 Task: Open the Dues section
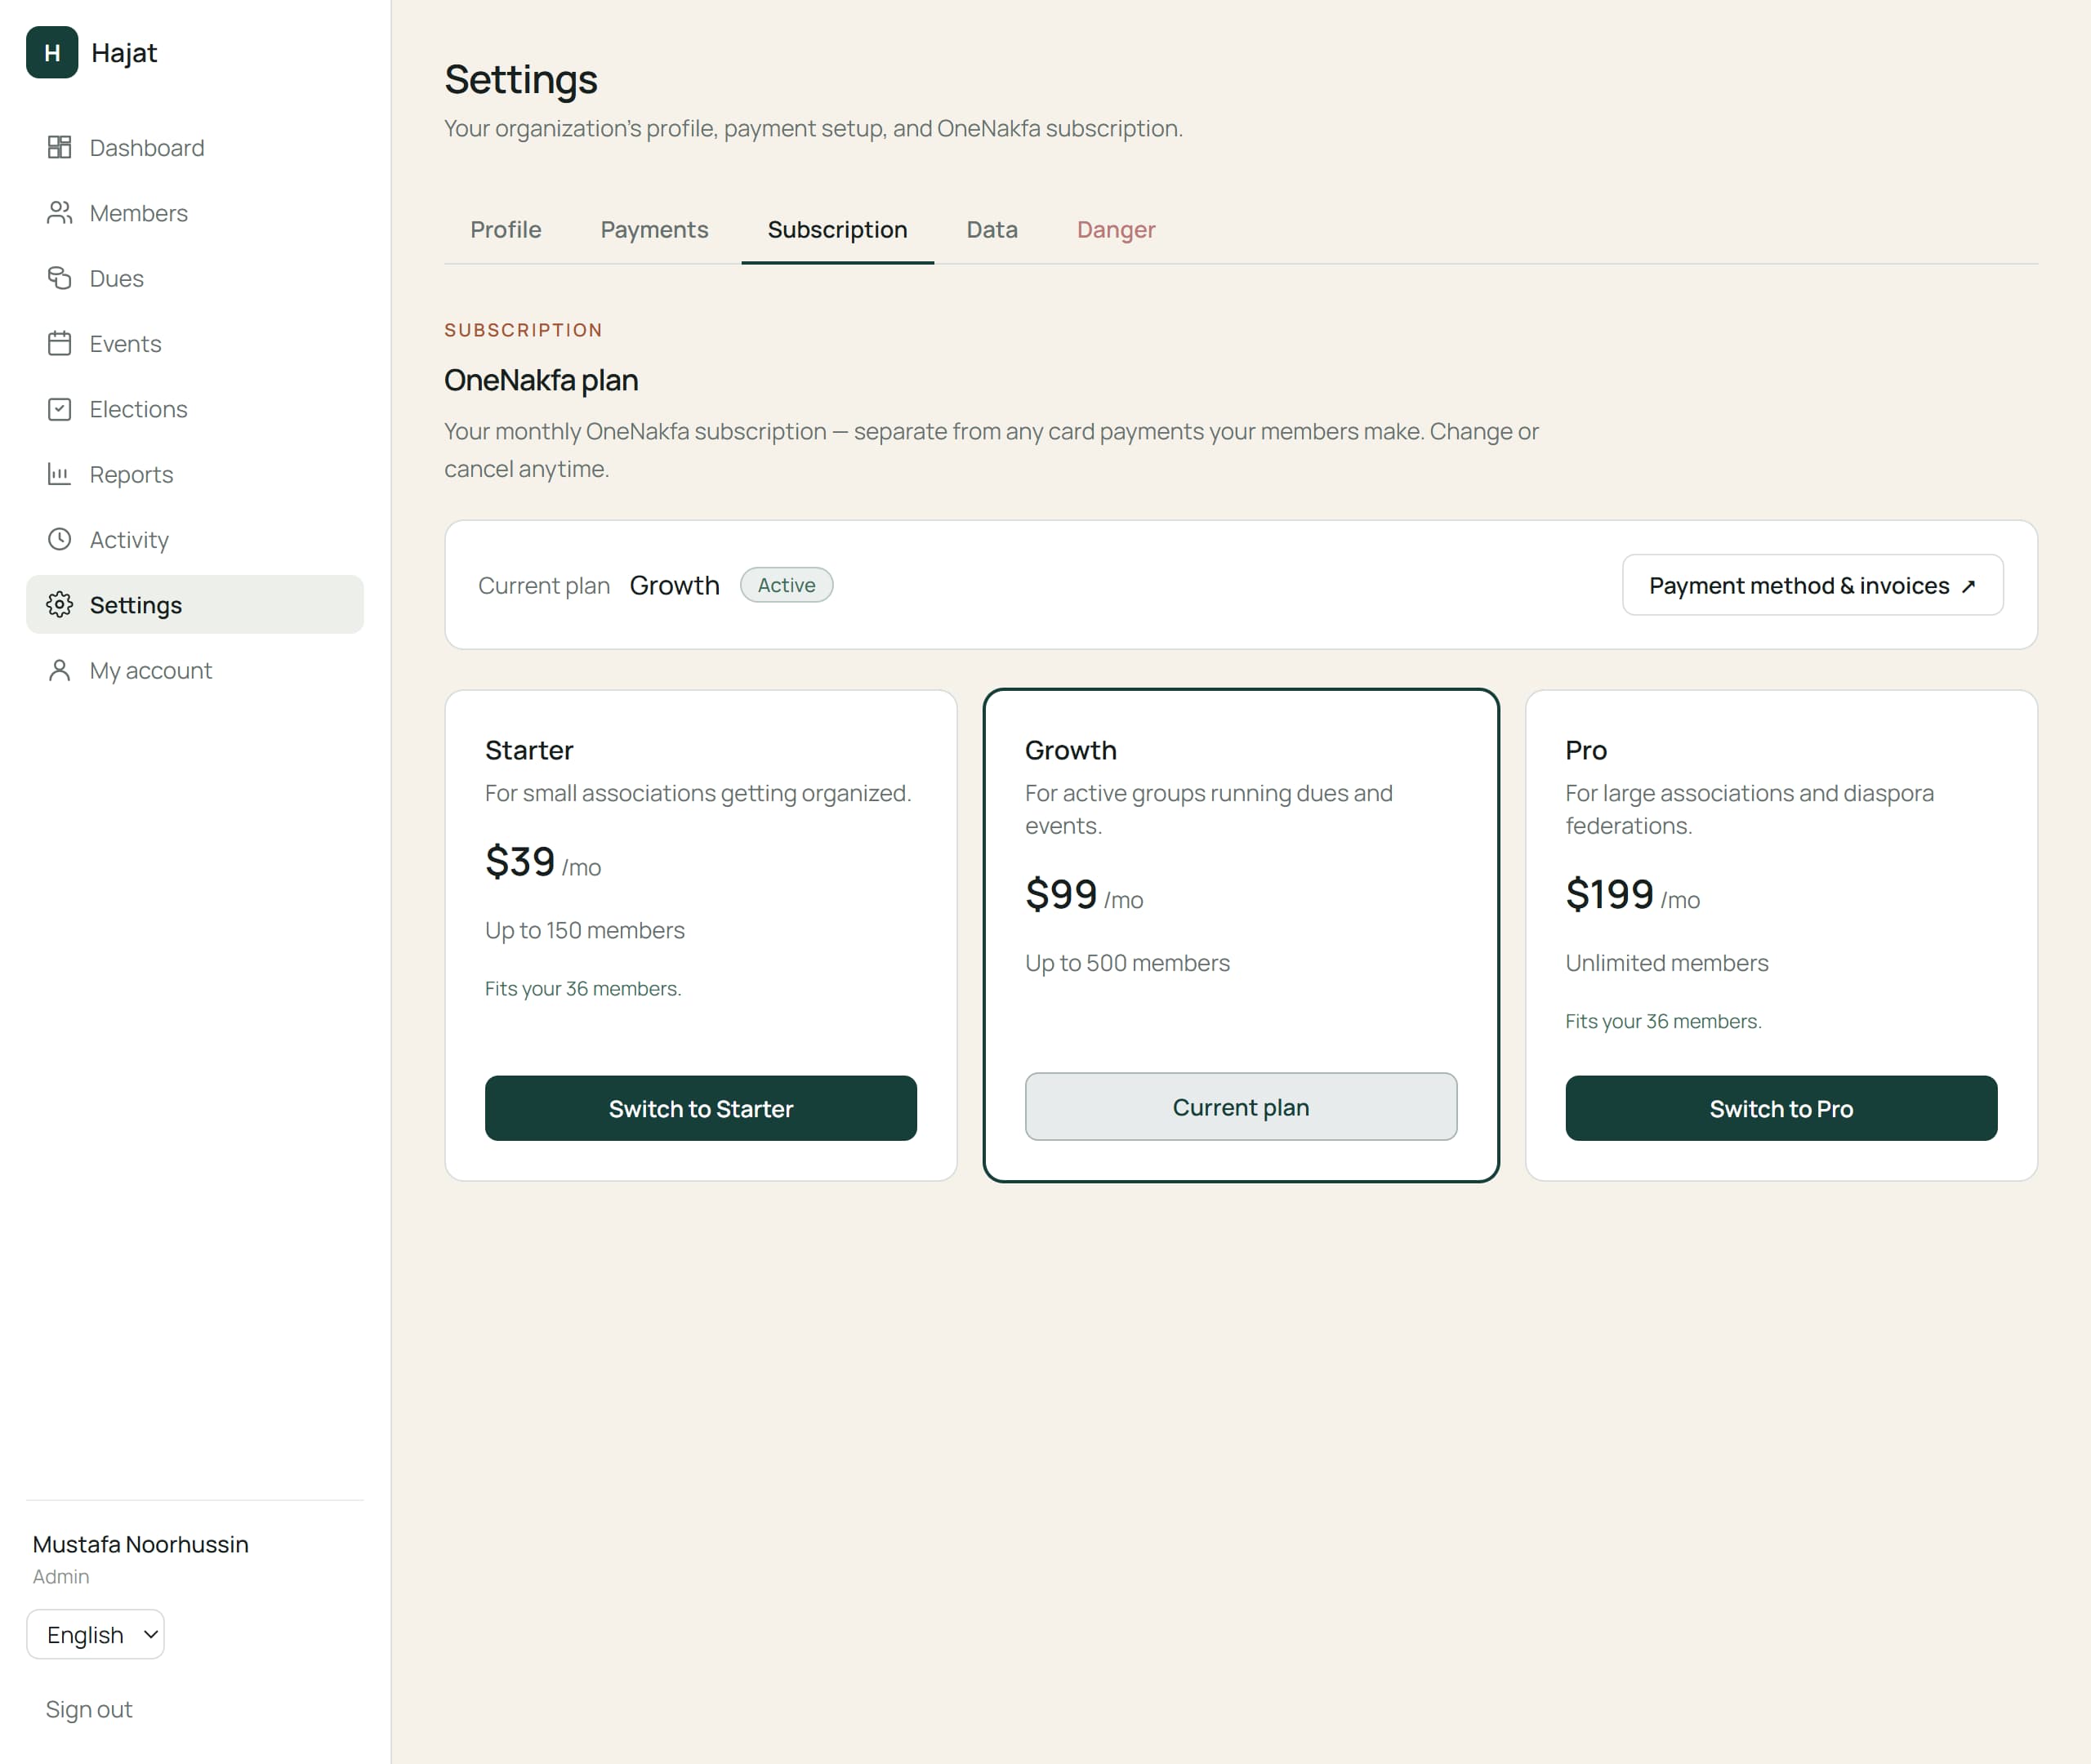click(195, 278)
